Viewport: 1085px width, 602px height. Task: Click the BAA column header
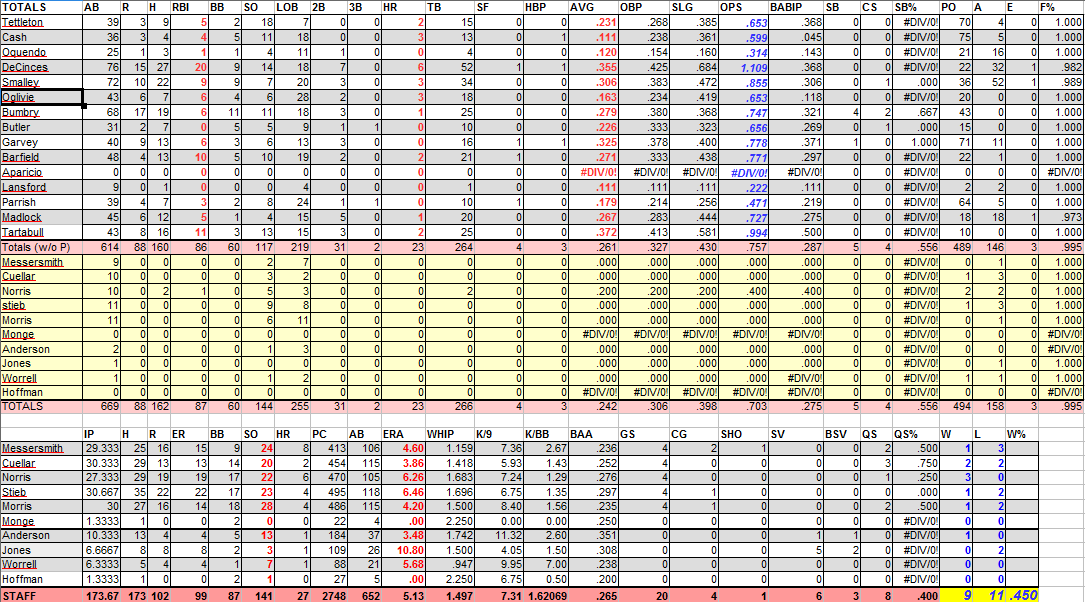(594, 435)
